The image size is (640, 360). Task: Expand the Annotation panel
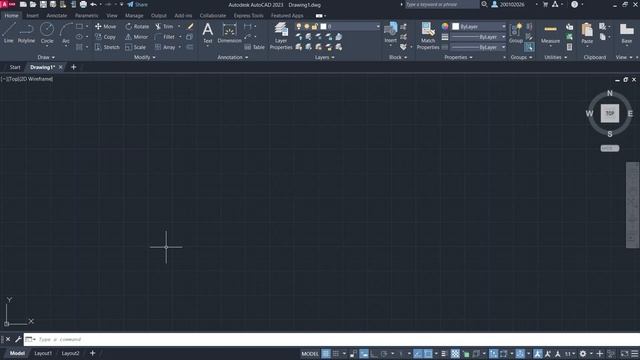click(233, 58)
